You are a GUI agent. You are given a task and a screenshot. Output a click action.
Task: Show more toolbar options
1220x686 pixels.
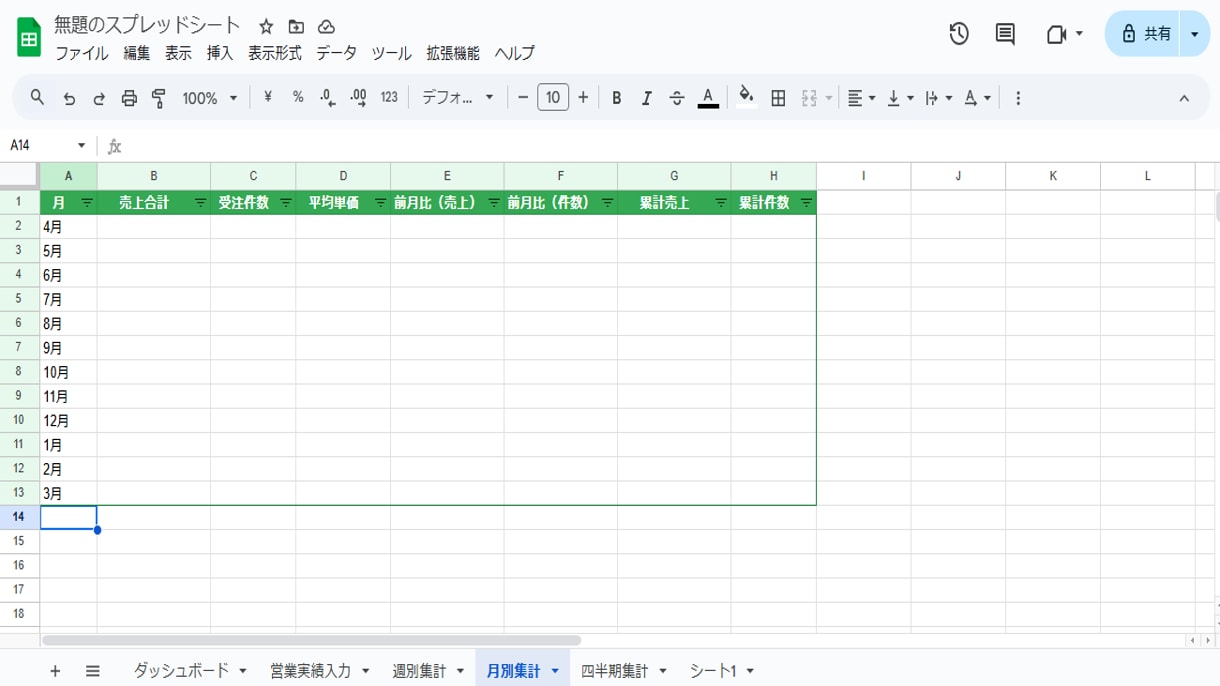[1018, 98]
